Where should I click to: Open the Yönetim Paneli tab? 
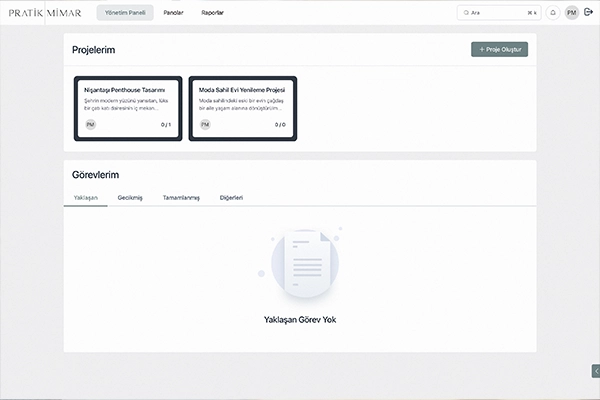click(125, 13)
